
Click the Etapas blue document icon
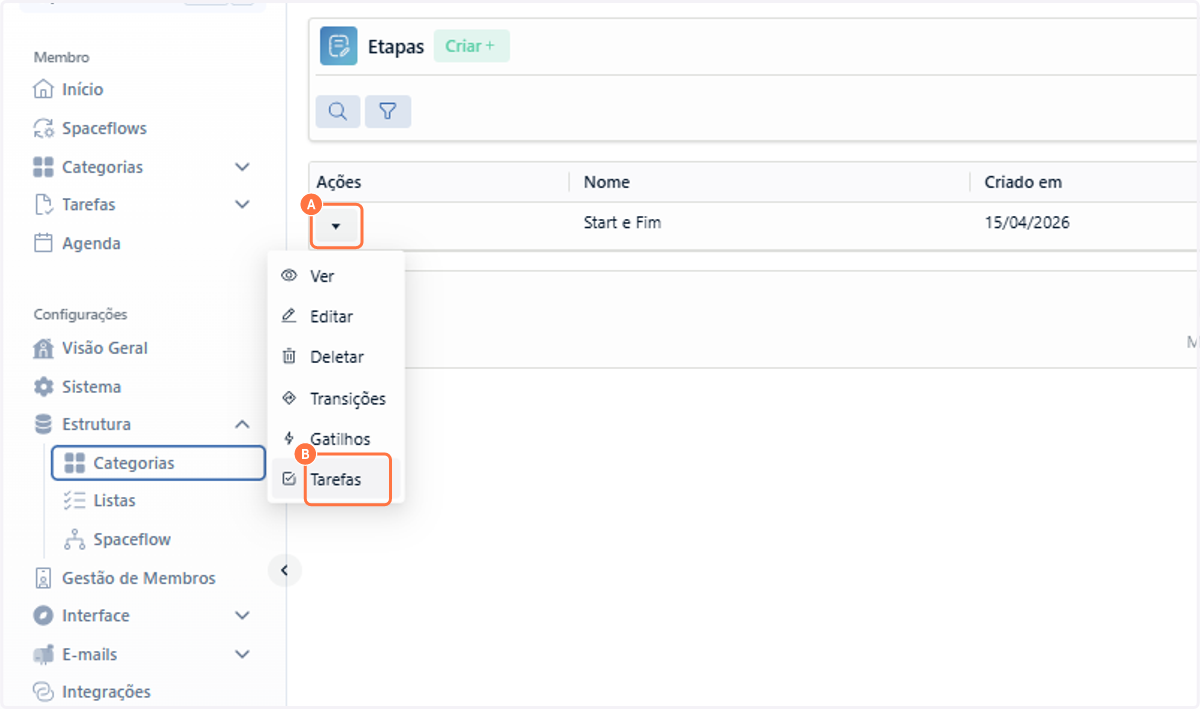point(339,46)
